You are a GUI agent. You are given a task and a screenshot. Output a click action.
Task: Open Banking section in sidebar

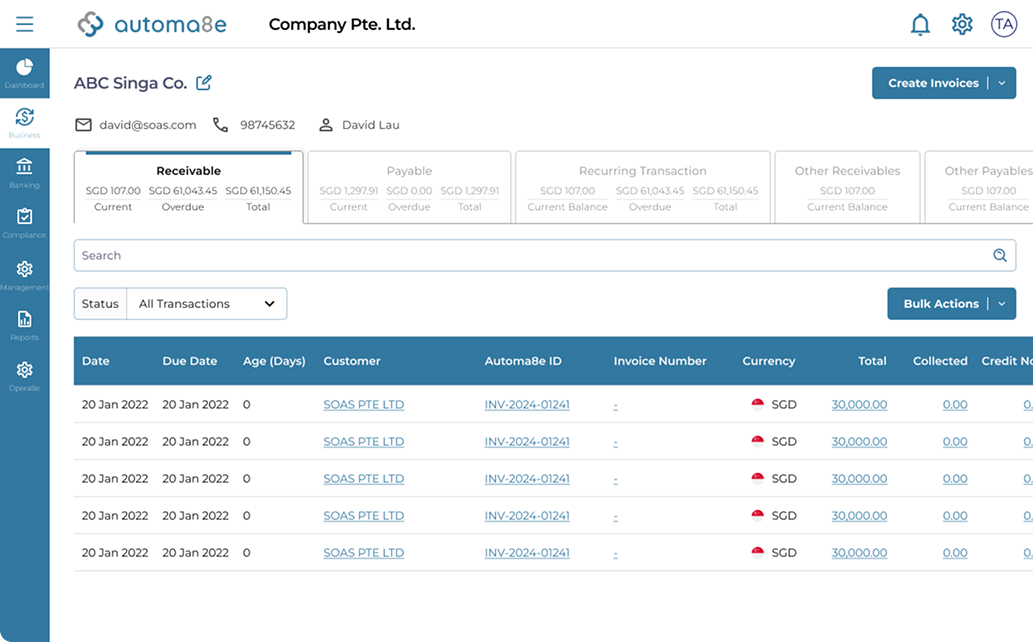(x=24, y=173)
